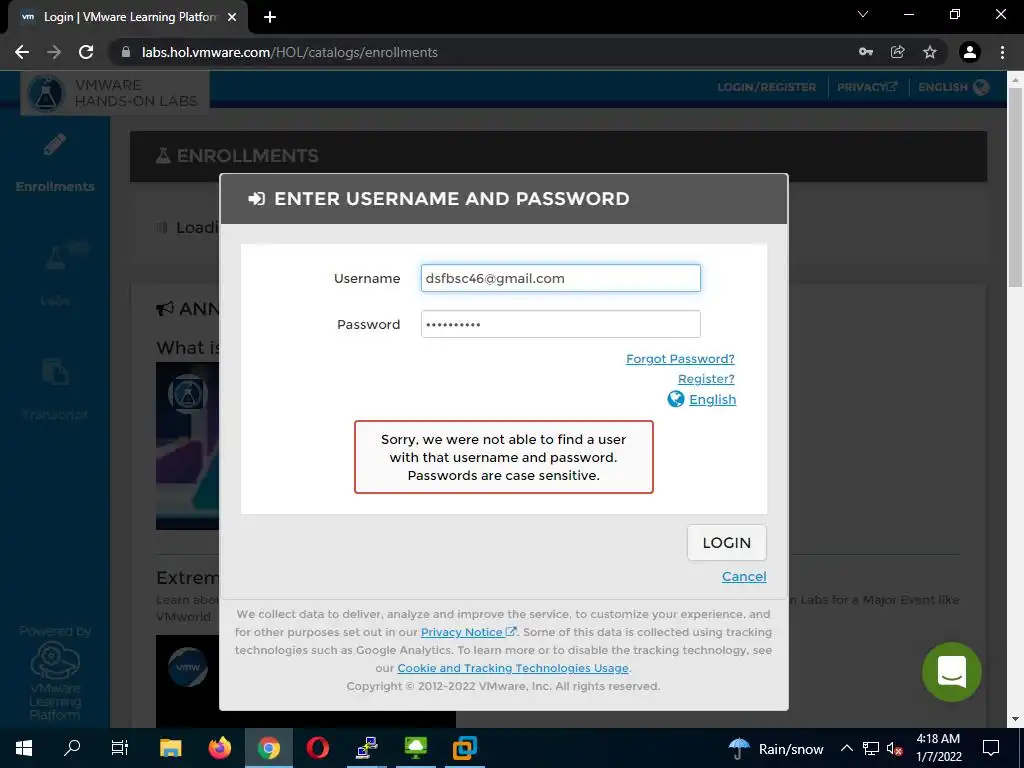Click the LOGIN button
The height and width of the screenshot is (768, 1024).
[x=727, y=543]
